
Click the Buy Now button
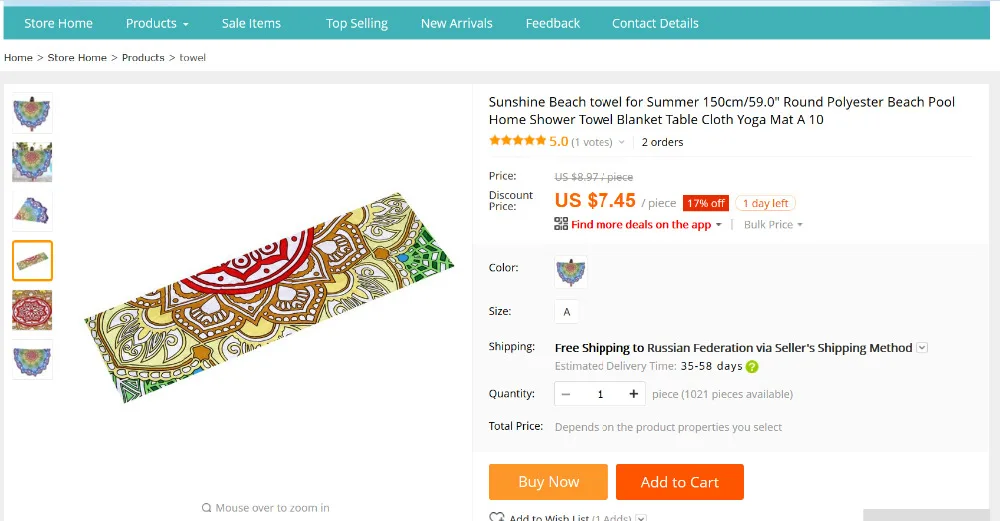[548, 482]
